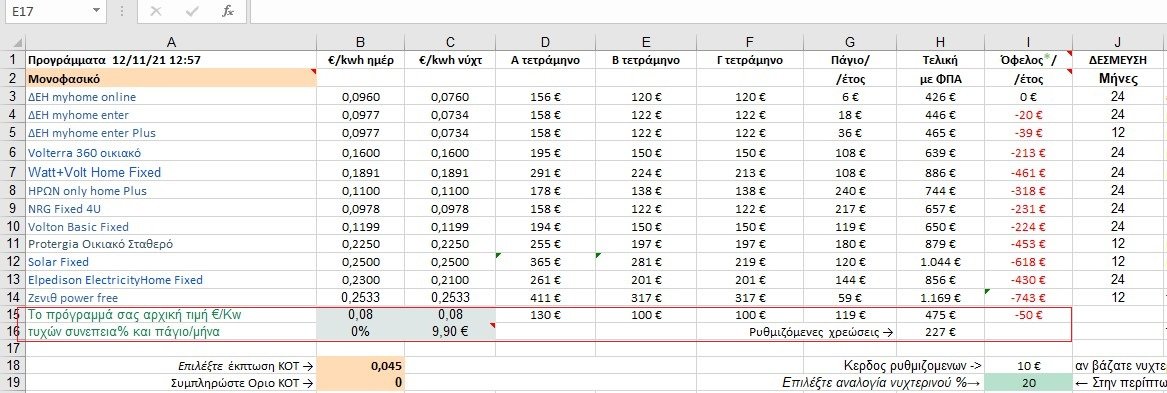Select the red -743 € benefit cell
Screen dimensions: 1167x393
[1028, 297]
